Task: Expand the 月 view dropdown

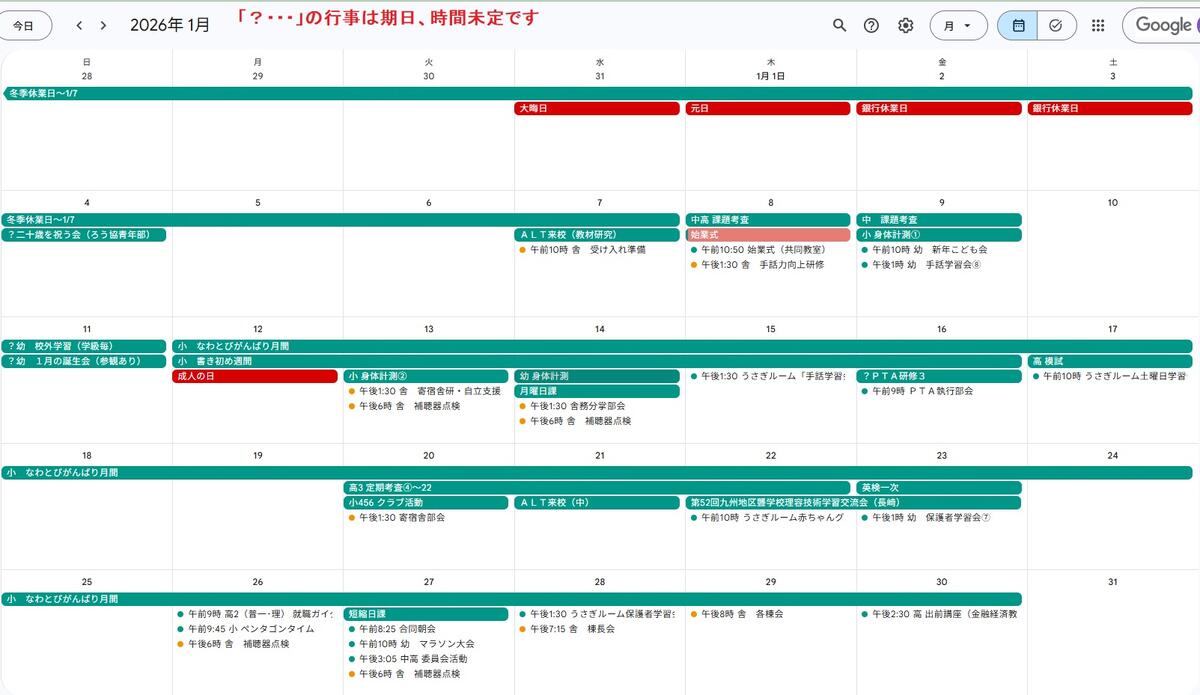Action: 958,25
